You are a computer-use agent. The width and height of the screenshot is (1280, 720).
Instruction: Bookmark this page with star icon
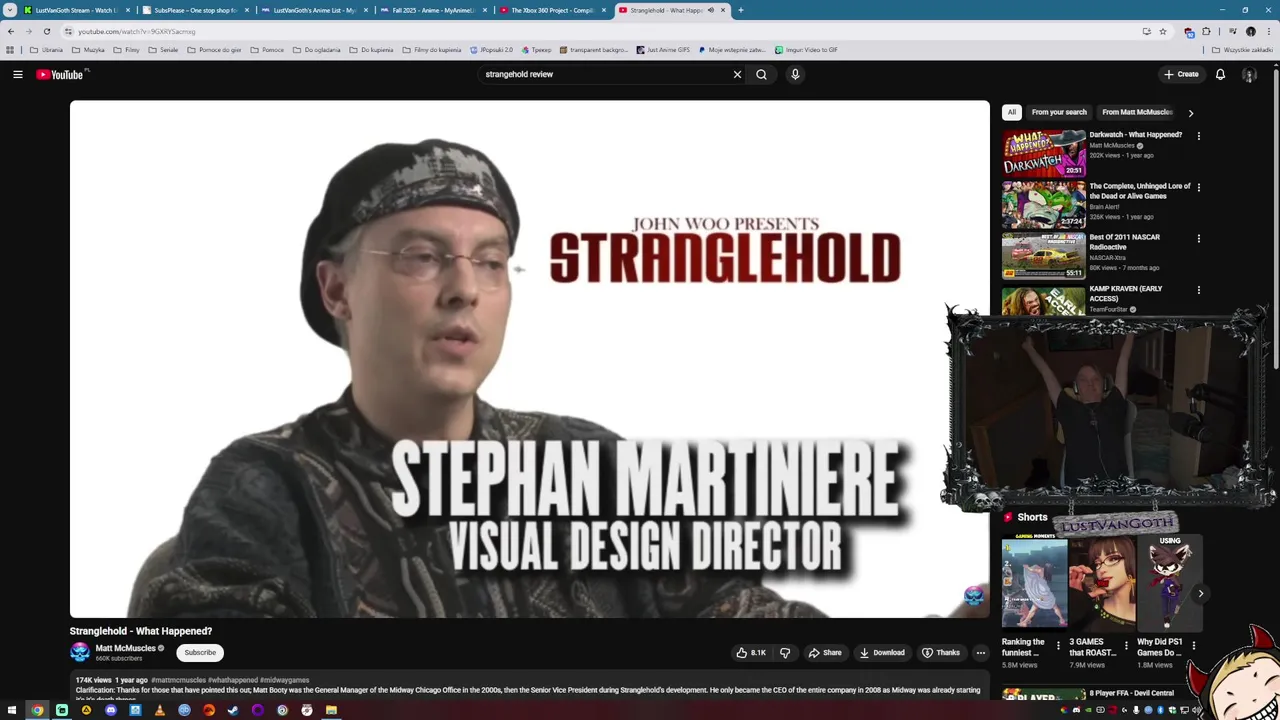point(1163,31)
